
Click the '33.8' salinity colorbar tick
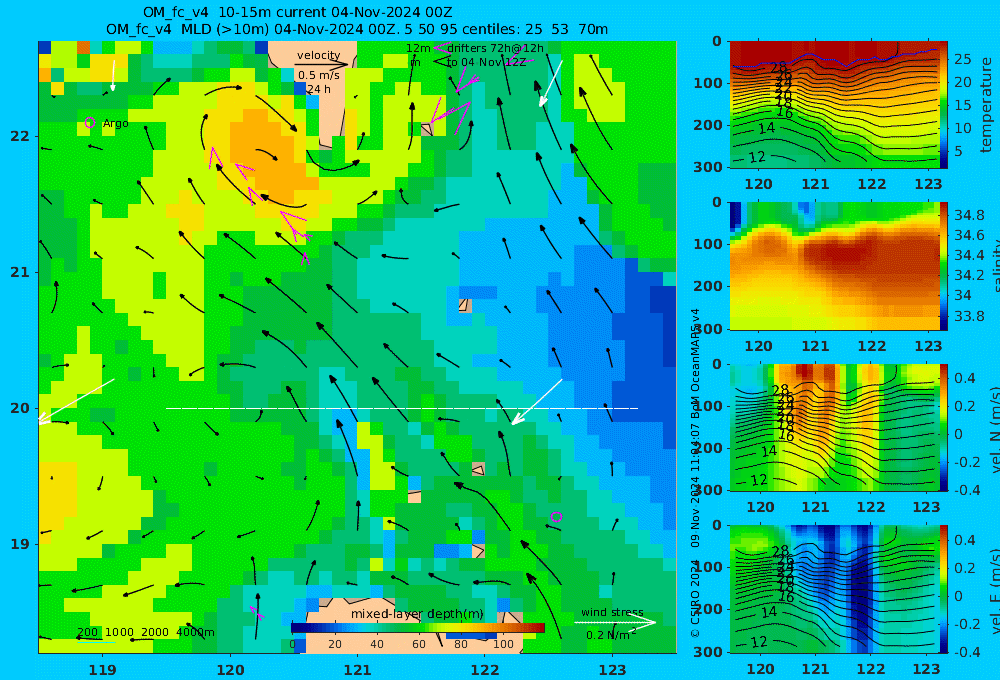pos(968,316)
